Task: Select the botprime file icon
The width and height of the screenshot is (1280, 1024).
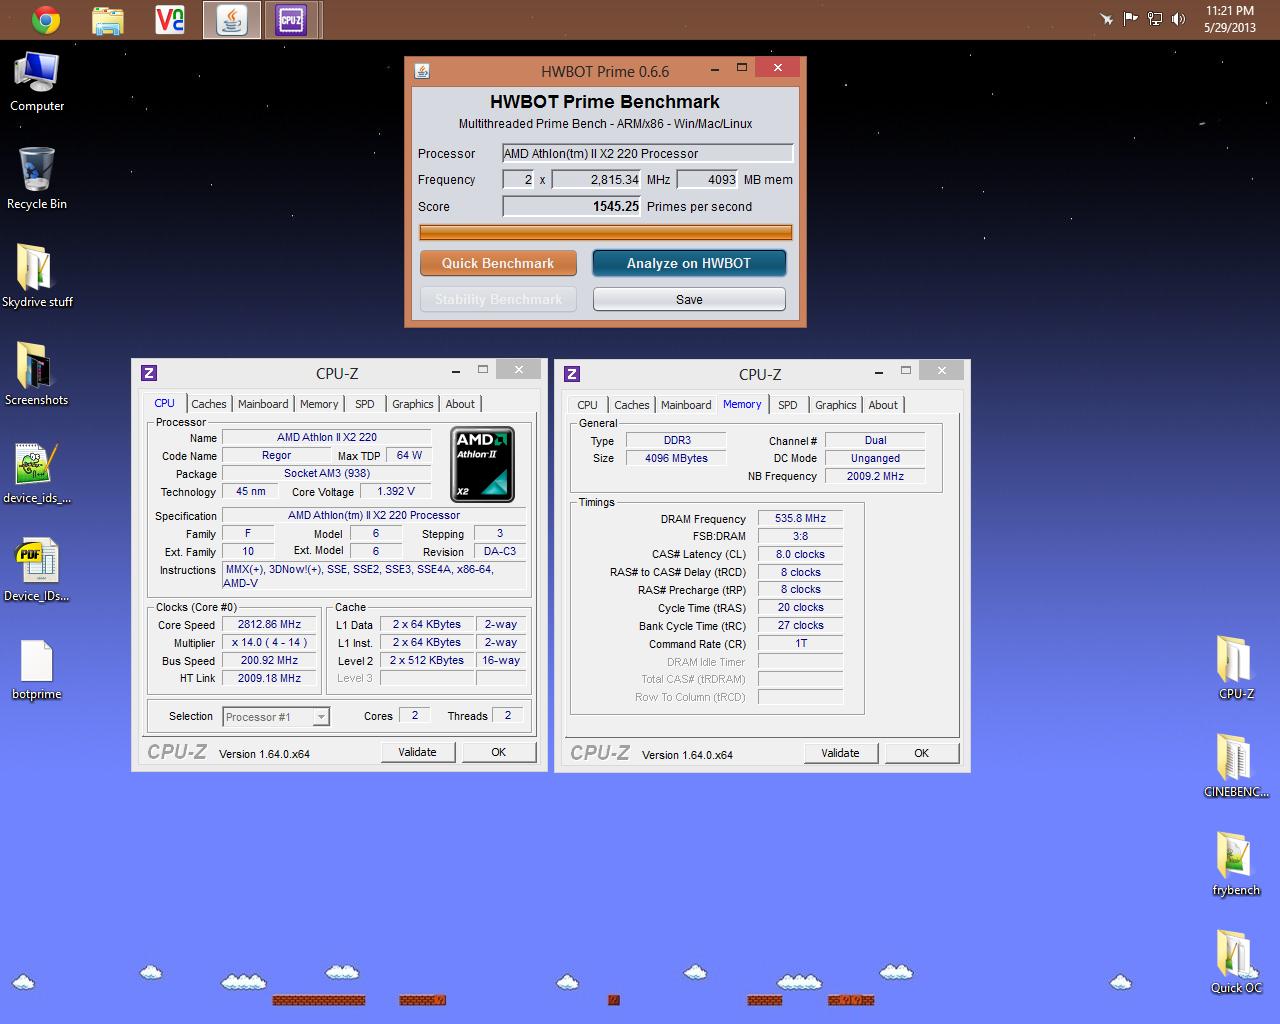Action: tap(37, 668)
